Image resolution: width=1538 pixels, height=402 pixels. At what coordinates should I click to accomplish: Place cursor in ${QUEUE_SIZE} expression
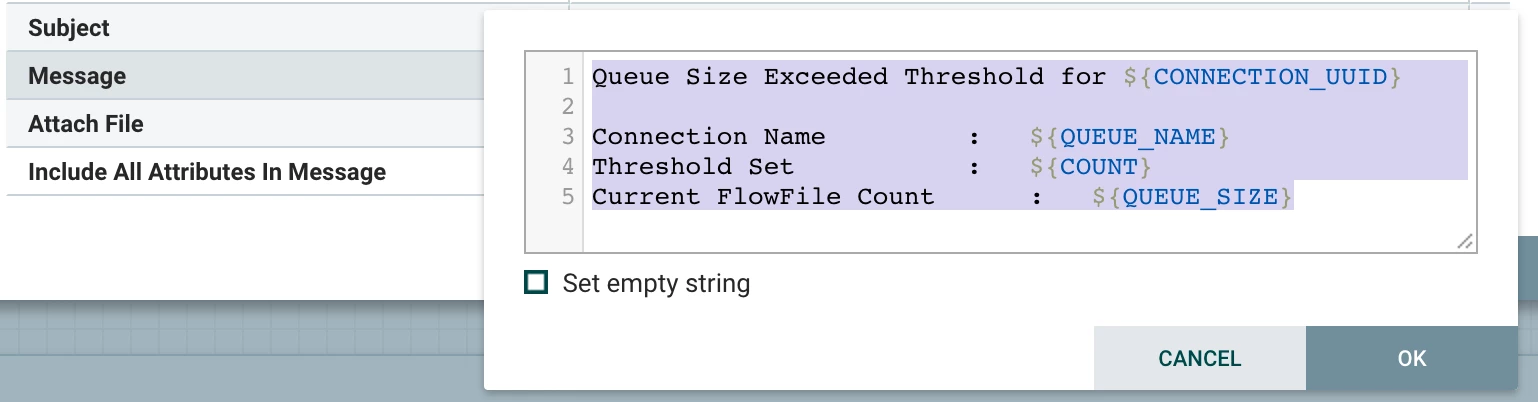click(x=1193, y=196)
